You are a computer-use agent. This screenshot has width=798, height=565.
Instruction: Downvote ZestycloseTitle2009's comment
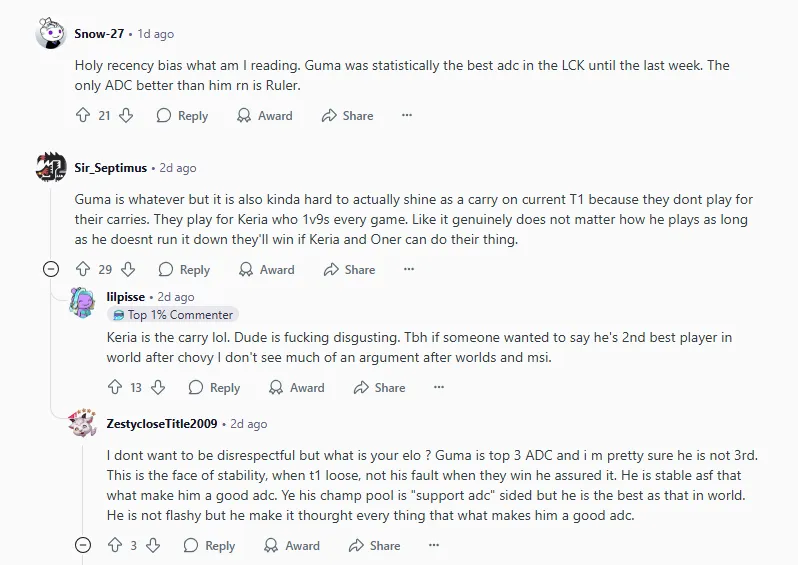point(152,546)
